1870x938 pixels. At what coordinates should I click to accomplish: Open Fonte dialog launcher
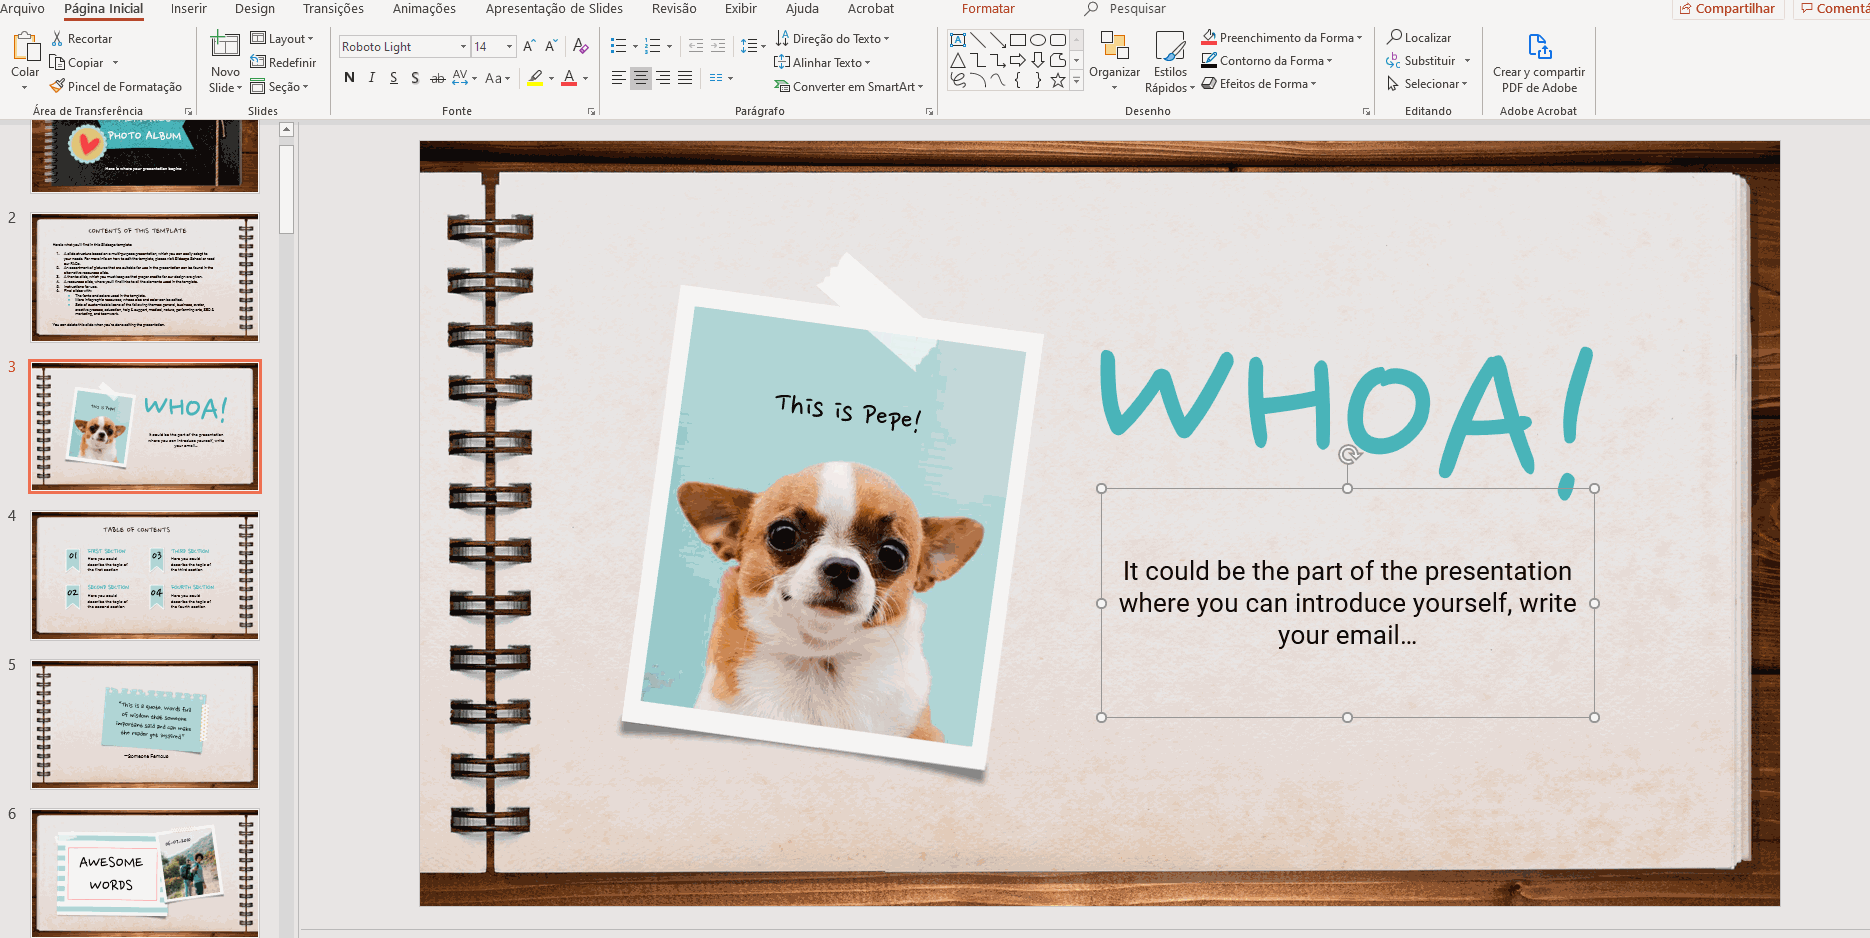pos(591,111)
